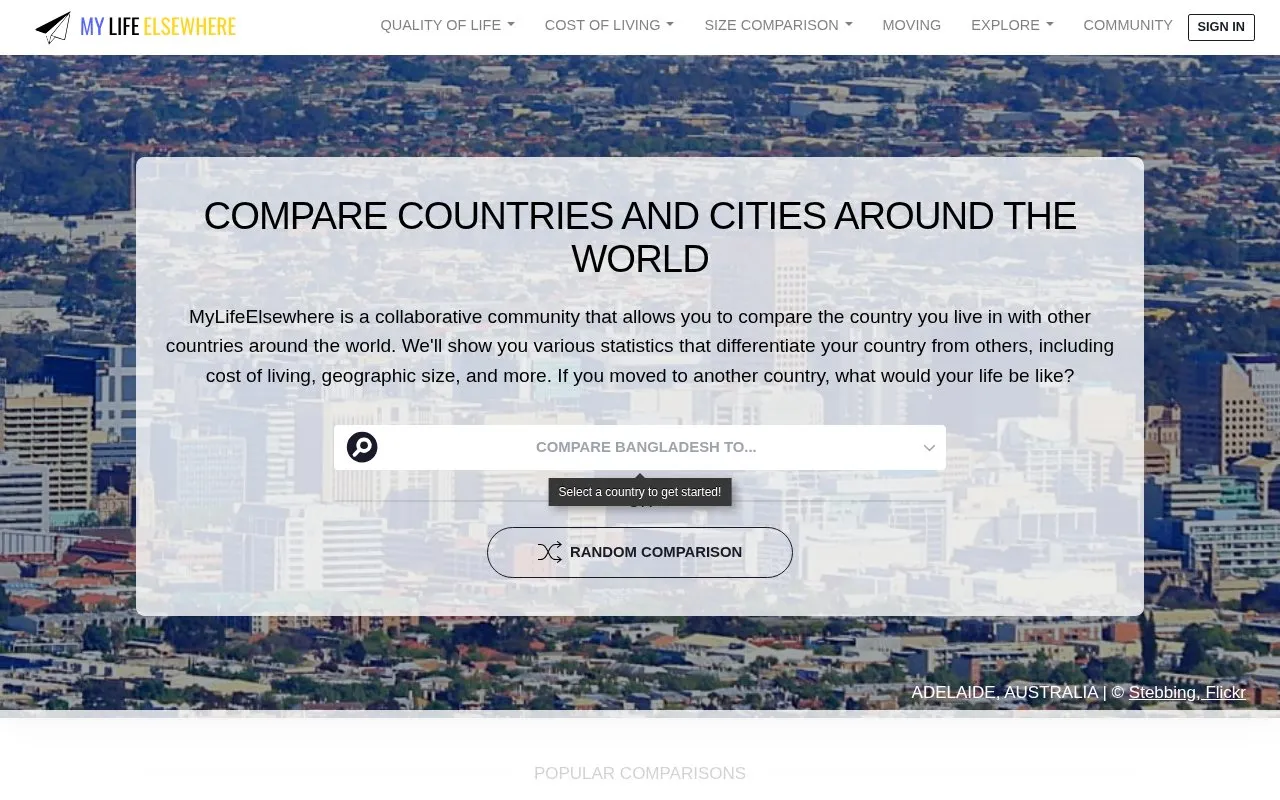Open the Stebbing, Flickr photo credit link
This screenshot has height=800, width=1280.
[x=1187, y=692]
